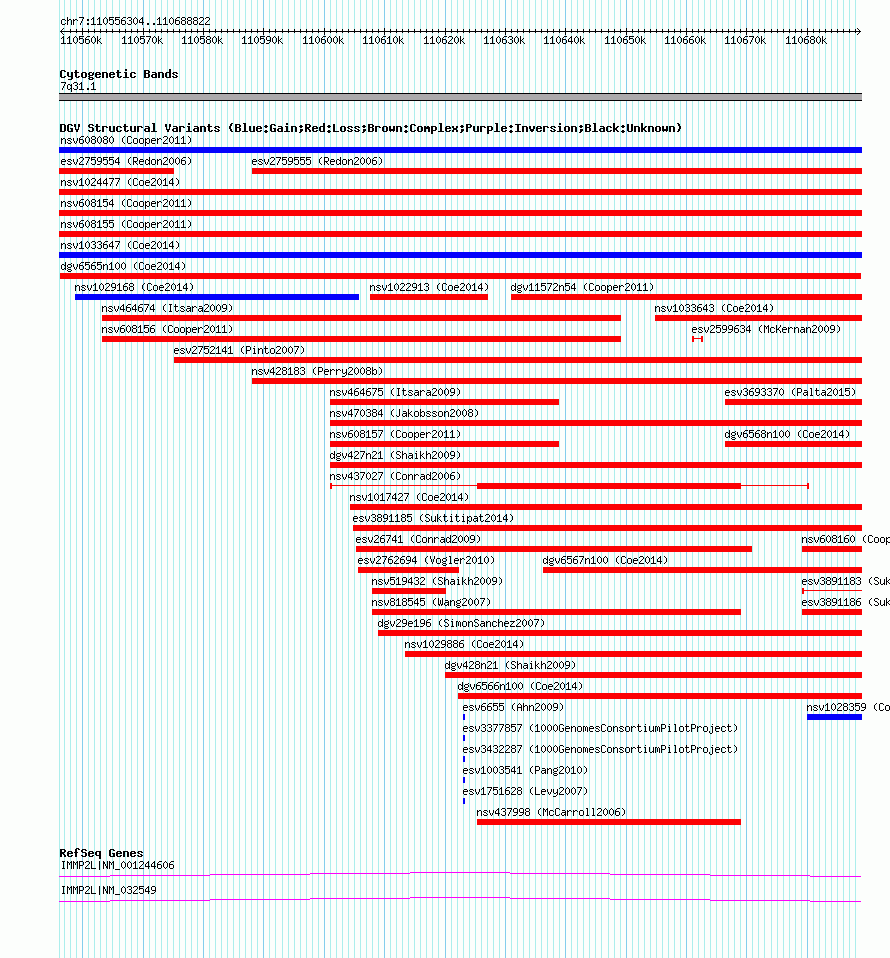
Task: Select nsv470384 (Jakobsson2008) label
Action: tap(404, 413)
